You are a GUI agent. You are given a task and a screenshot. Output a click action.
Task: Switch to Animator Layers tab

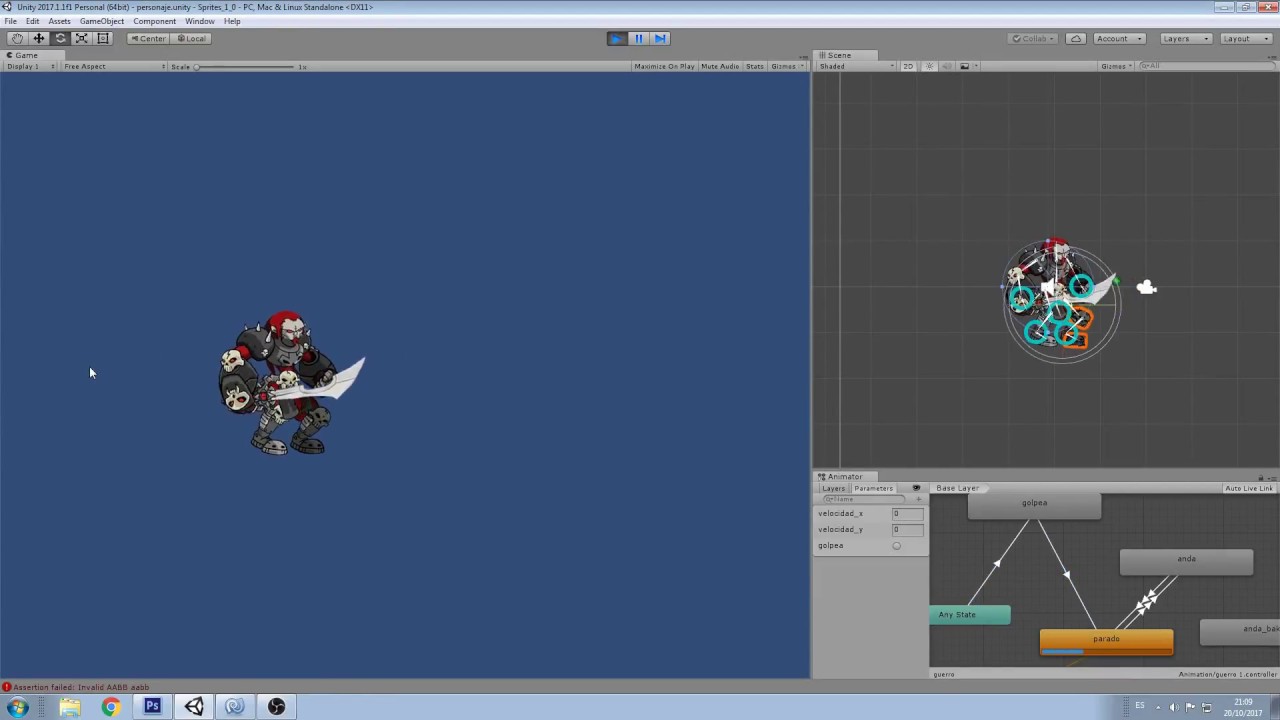[833, 488]
